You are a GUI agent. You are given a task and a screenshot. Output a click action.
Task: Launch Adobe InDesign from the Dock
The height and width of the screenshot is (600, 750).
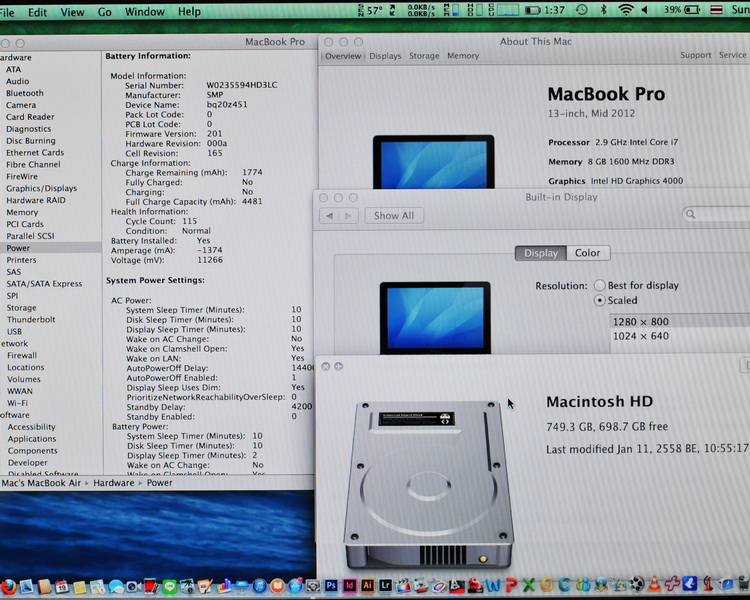350,586
